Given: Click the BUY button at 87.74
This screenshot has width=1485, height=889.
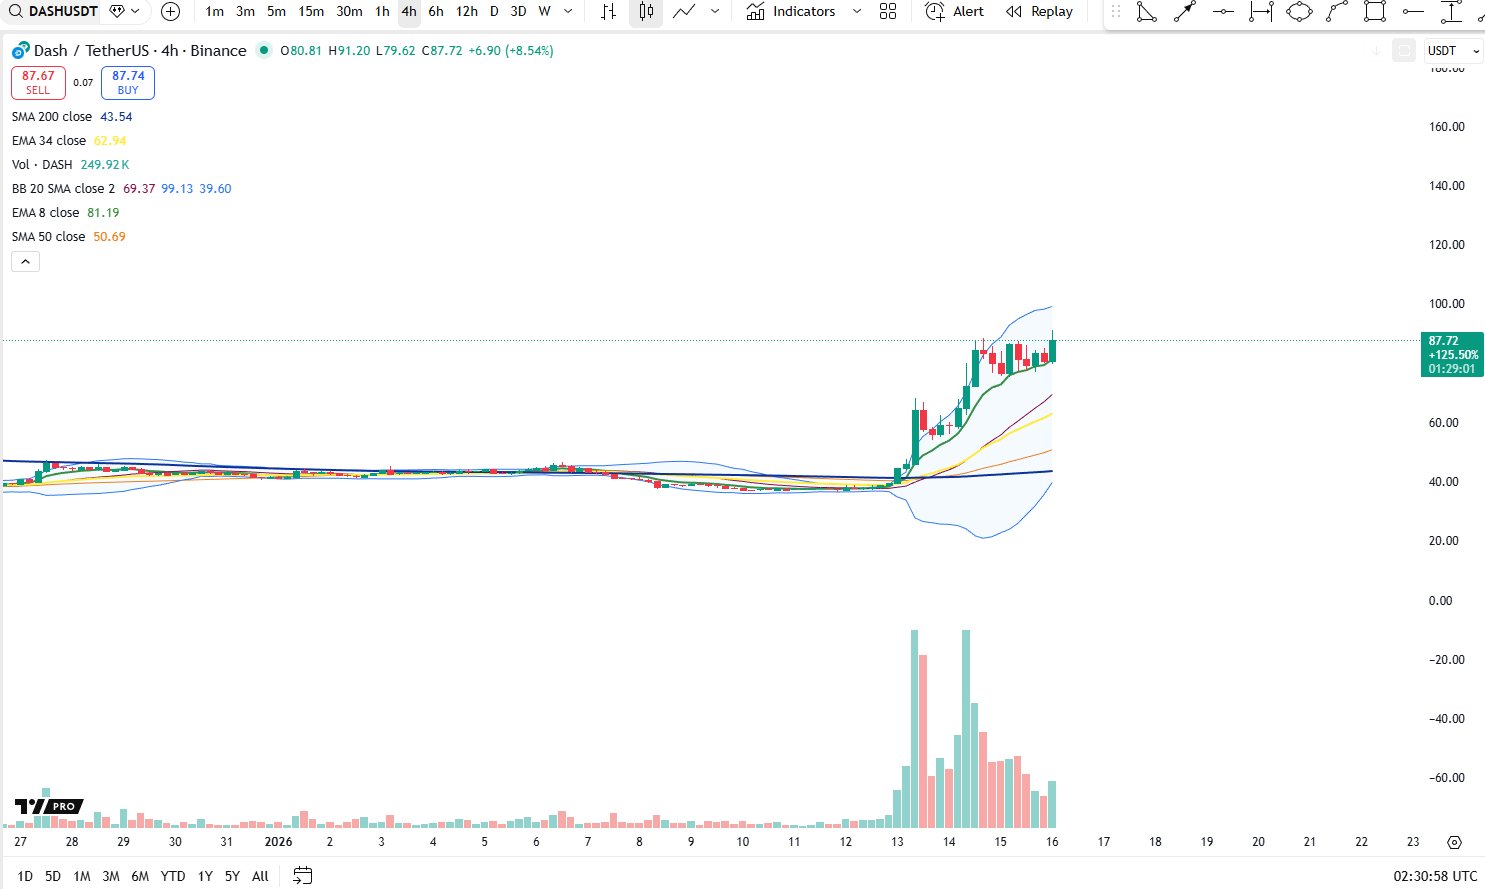Looking at the screenshot, I should 128,82.
